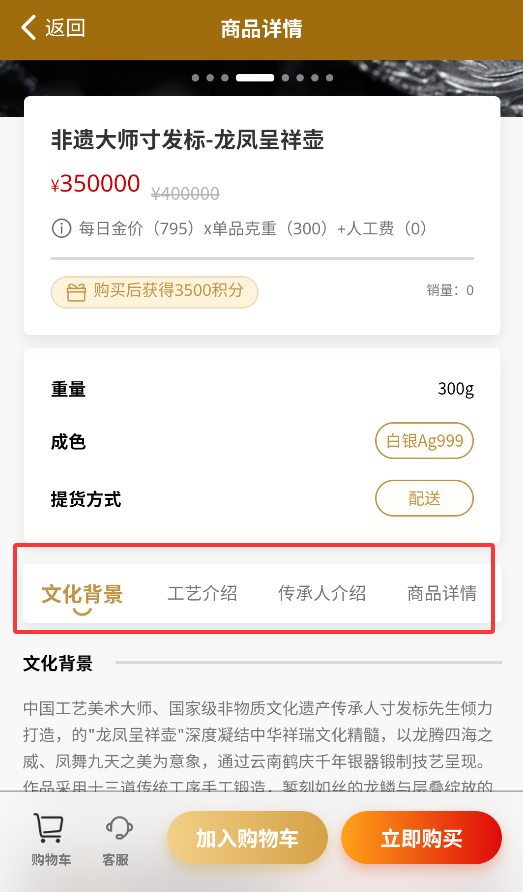Select the 白银Ag999 purity option

(424, 441)
